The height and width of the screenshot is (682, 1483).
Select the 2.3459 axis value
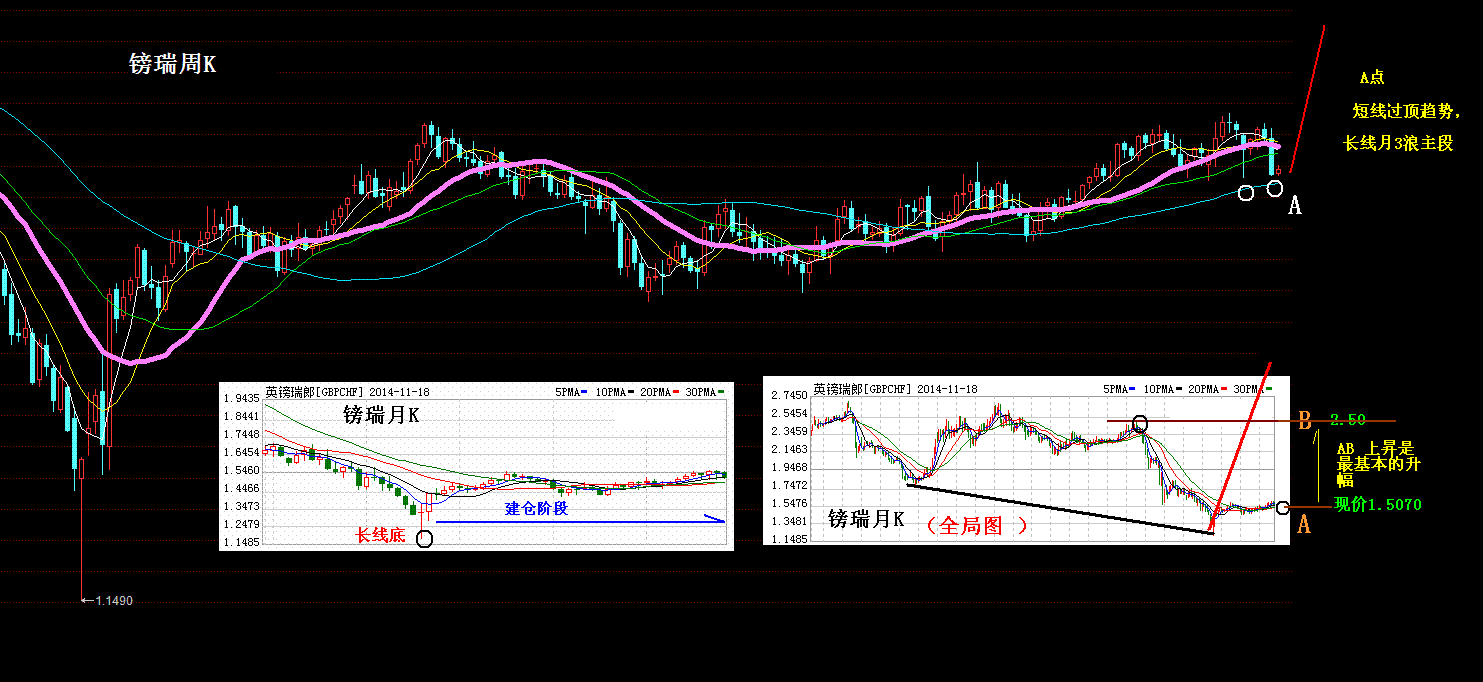click(790, 431)
